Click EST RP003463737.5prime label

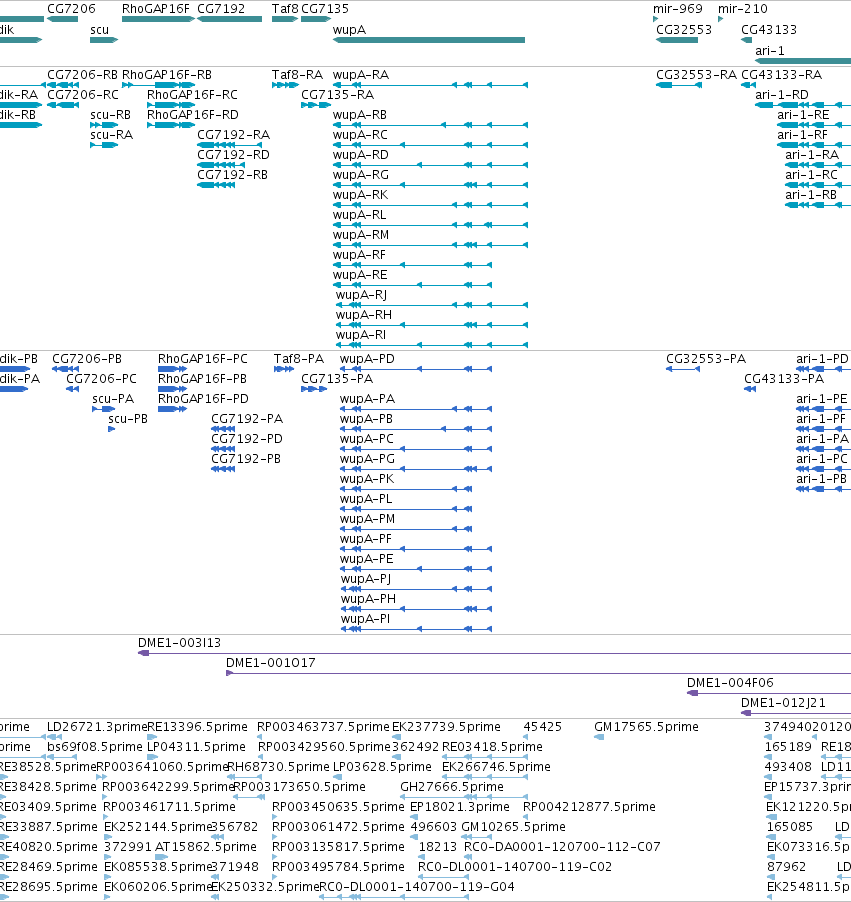pyautogui.click(x=323, y=727)
